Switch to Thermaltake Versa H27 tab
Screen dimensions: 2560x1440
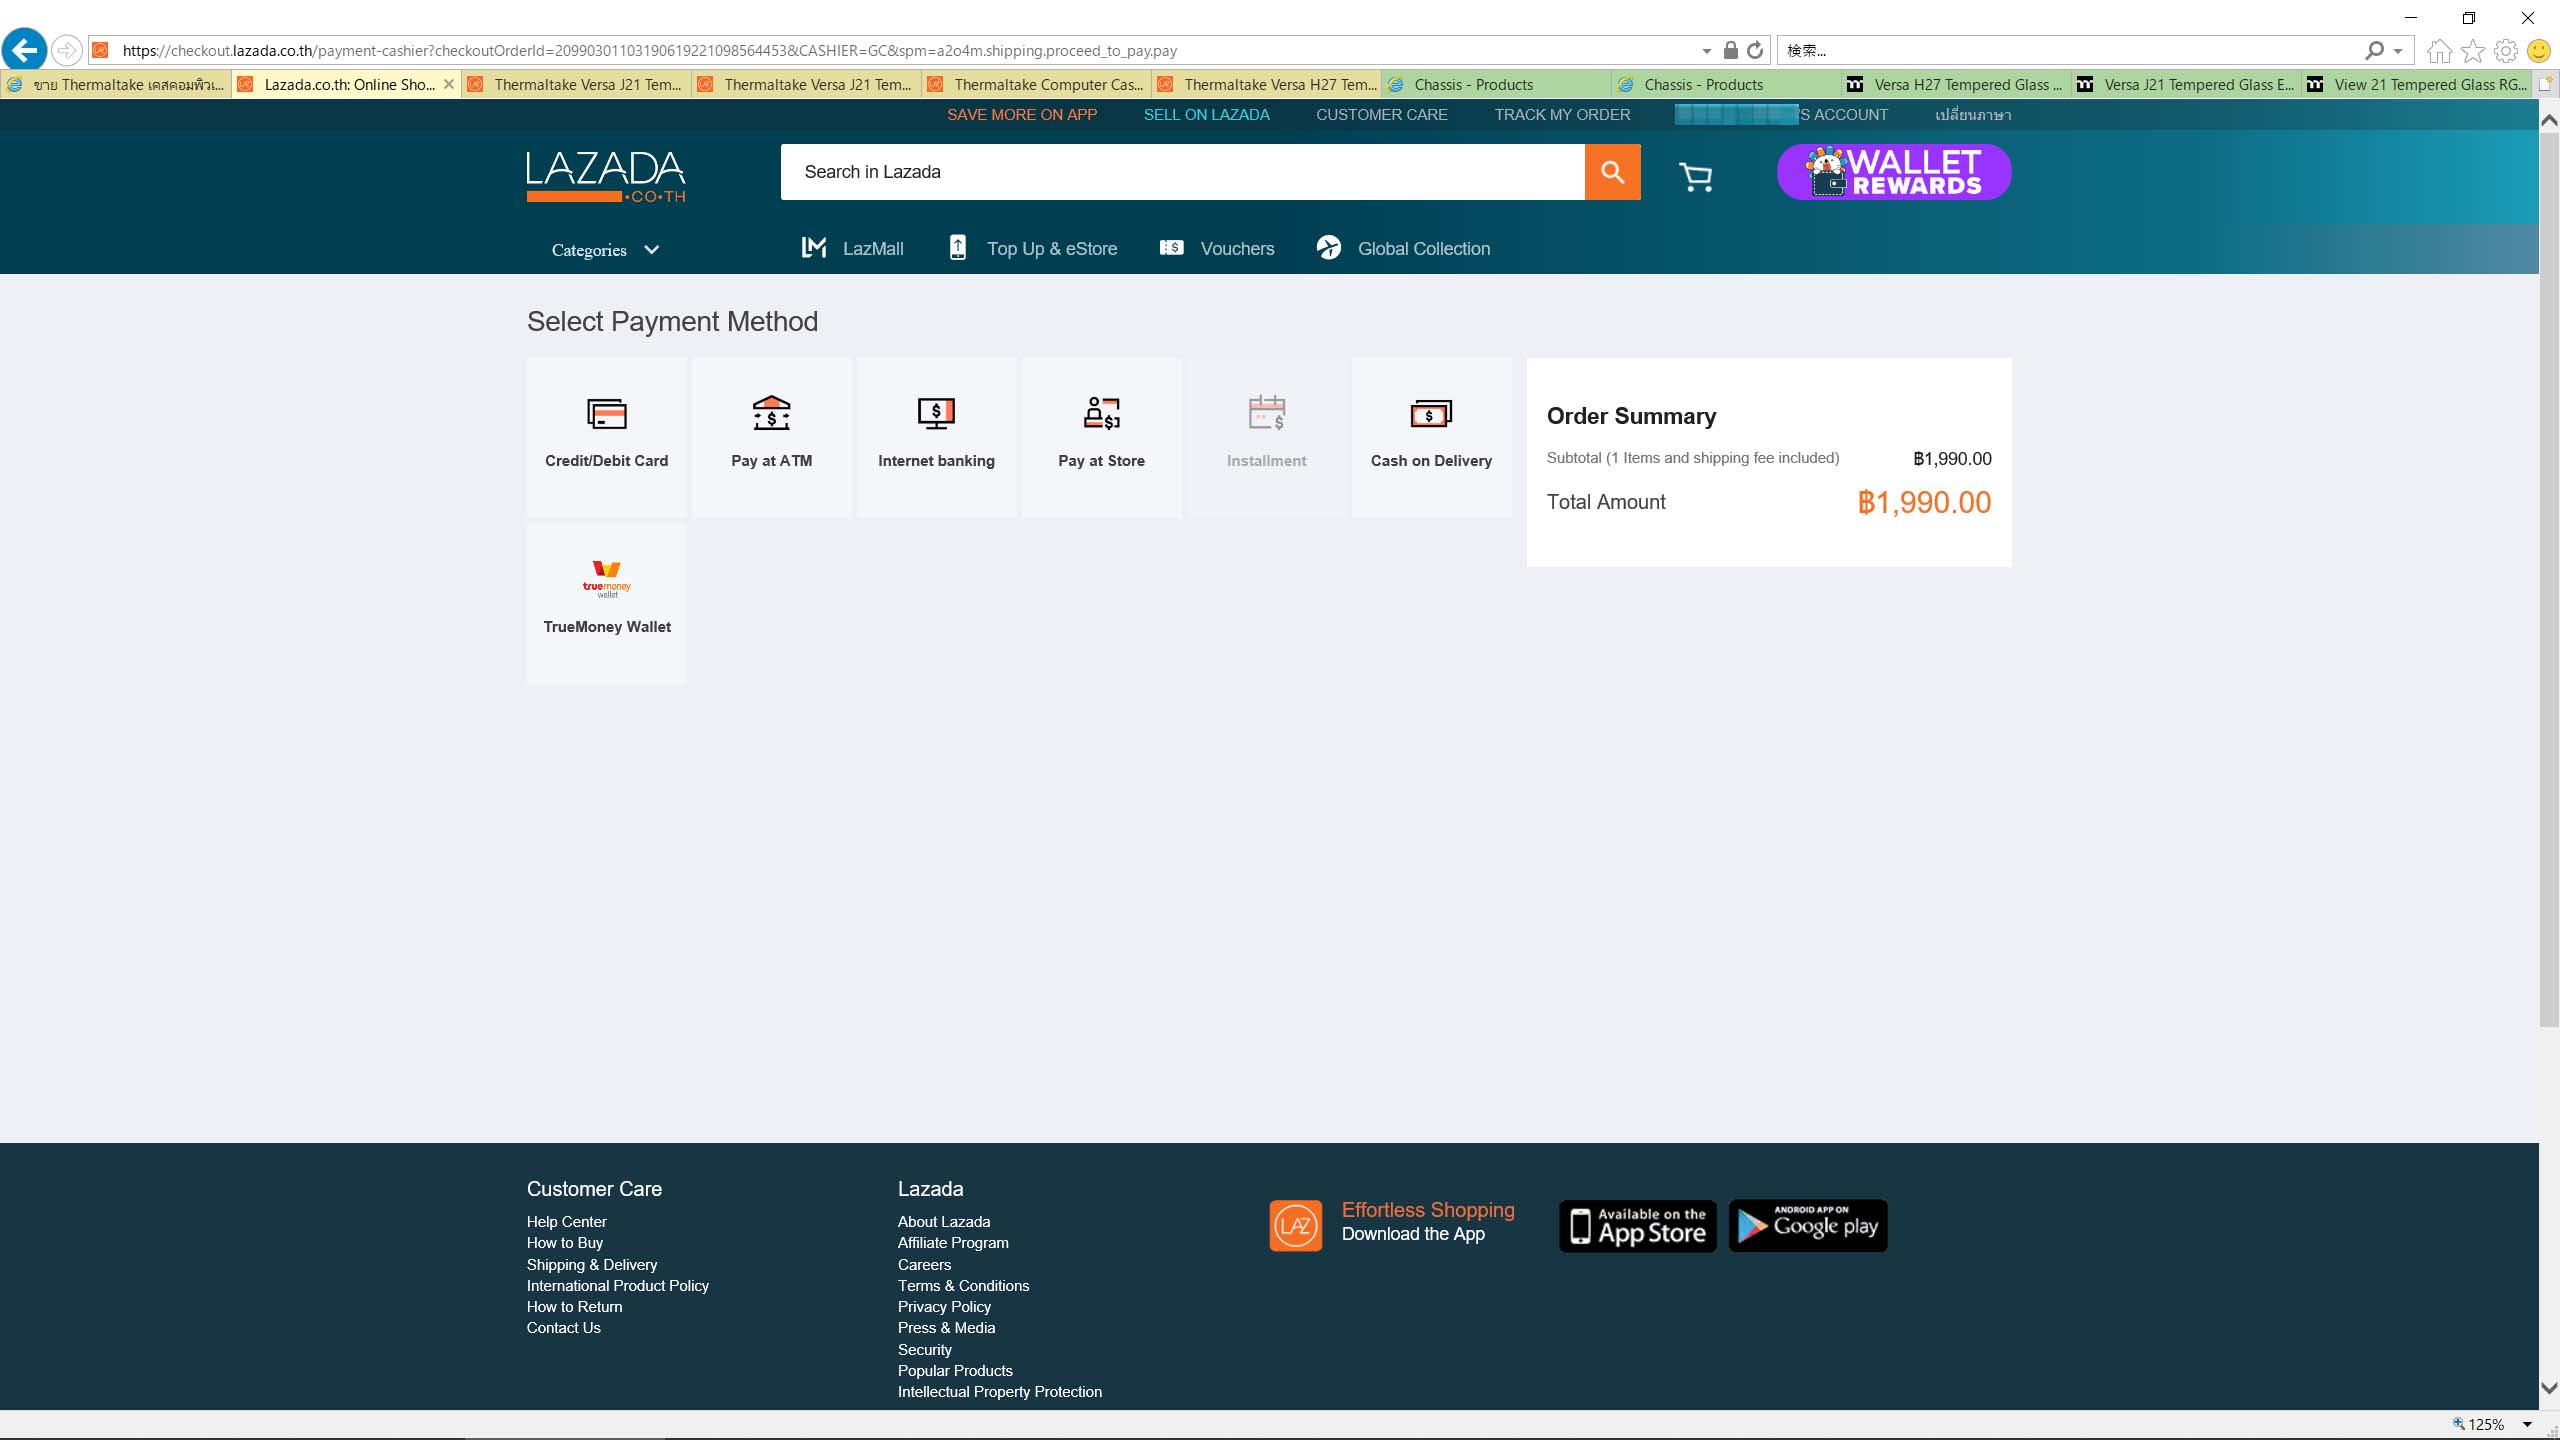1266,85
